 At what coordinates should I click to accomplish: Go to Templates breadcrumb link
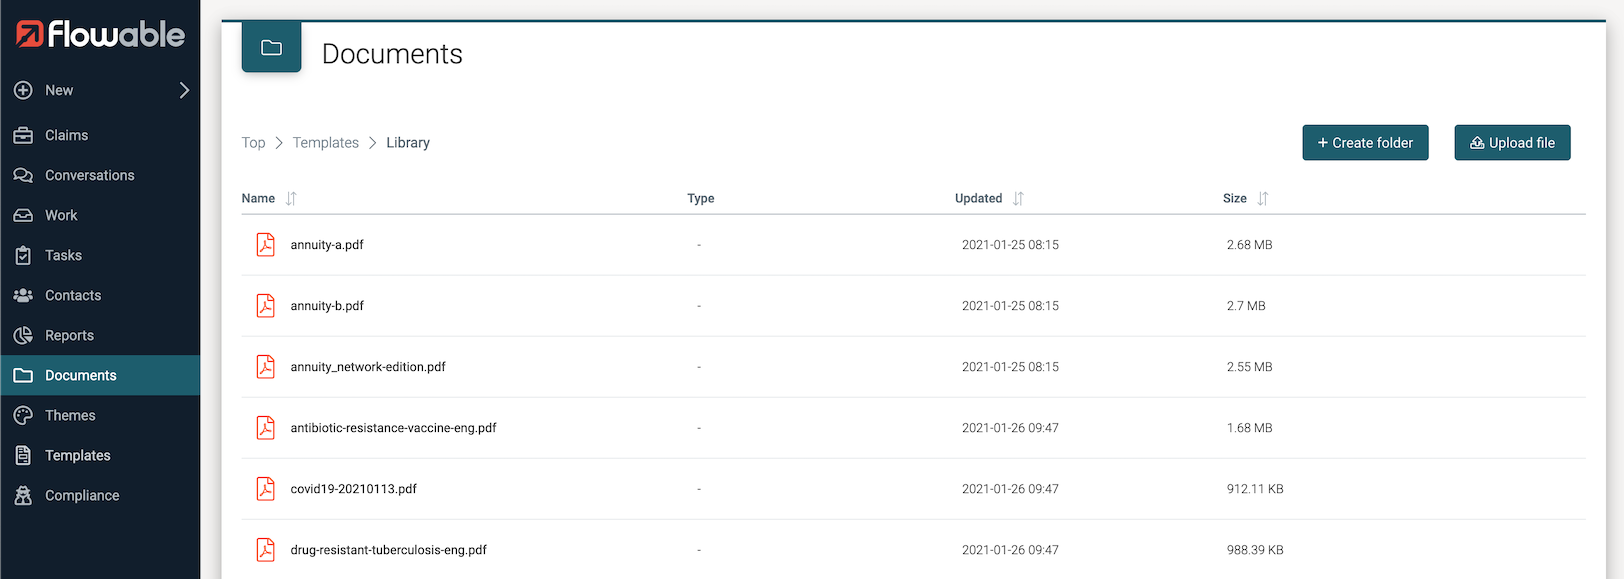coord(325,143)
